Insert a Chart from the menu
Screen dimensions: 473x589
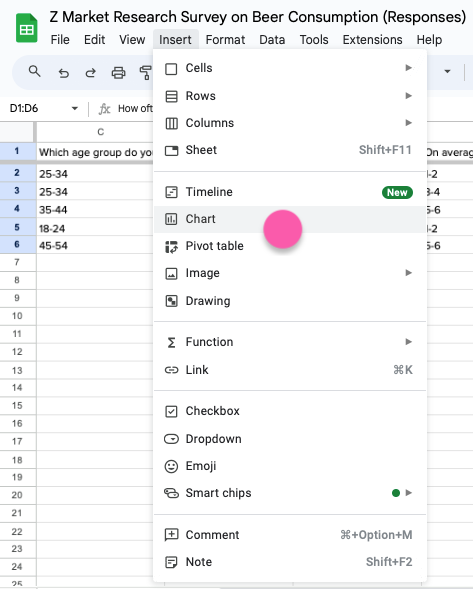(290, 219)
